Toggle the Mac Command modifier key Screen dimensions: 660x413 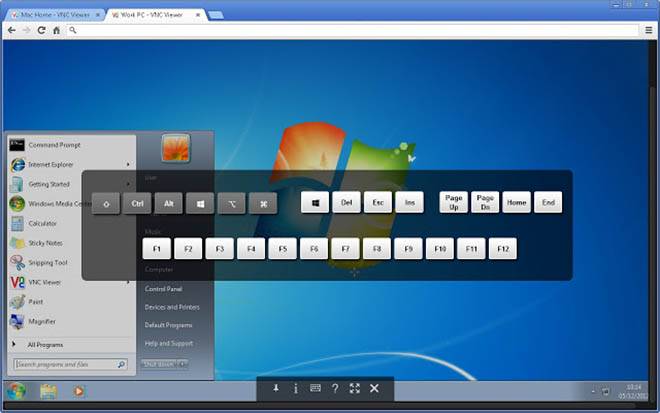pyautogui.click(x=263, y=204)
